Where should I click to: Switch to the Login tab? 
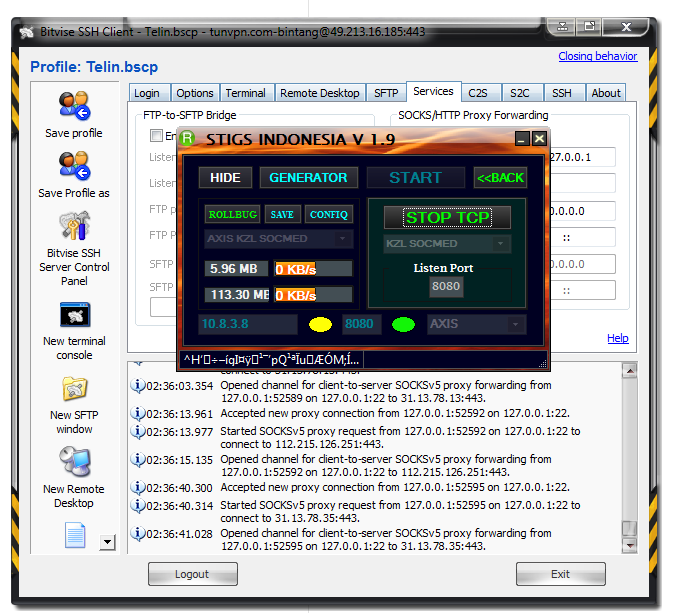[x=147, y=93]
